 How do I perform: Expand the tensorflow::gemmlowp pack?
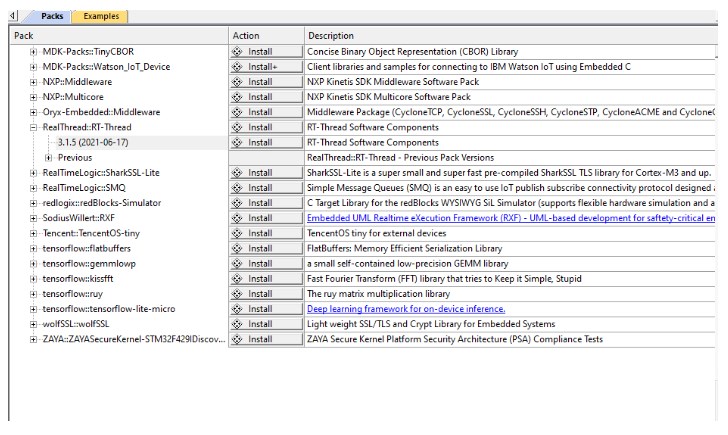(33, 264)
